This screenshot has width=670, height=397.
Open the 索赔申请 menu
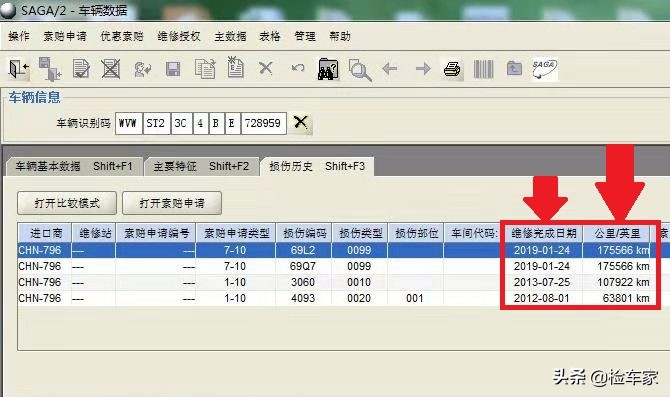pos(65,36)
